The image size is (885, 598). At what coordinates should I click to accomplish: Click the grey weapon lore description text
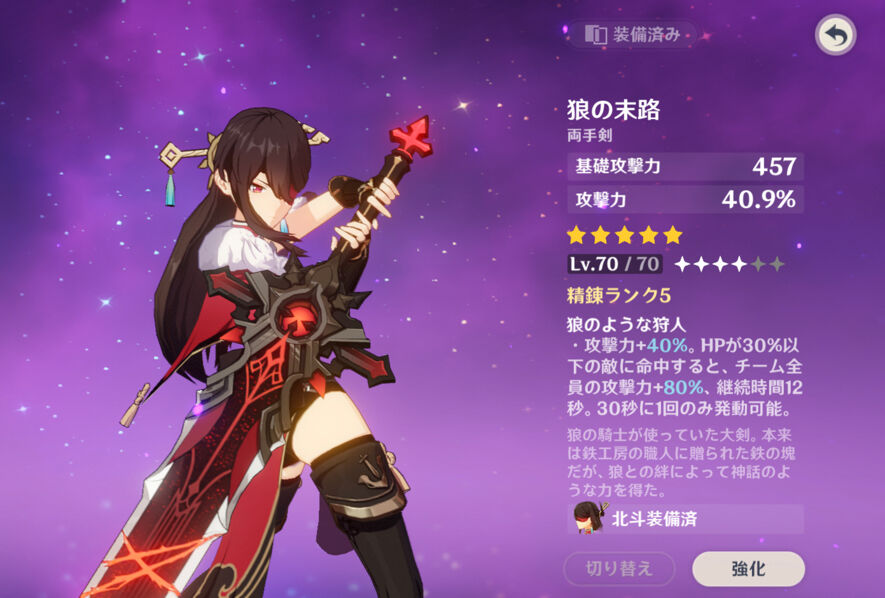click(x=680, y=462)
